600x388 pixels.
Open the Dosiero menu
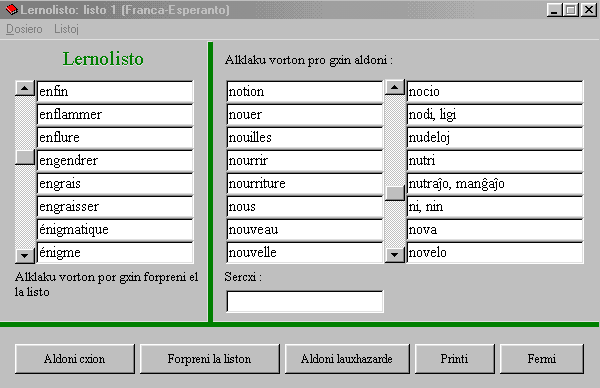pos(24,29)
